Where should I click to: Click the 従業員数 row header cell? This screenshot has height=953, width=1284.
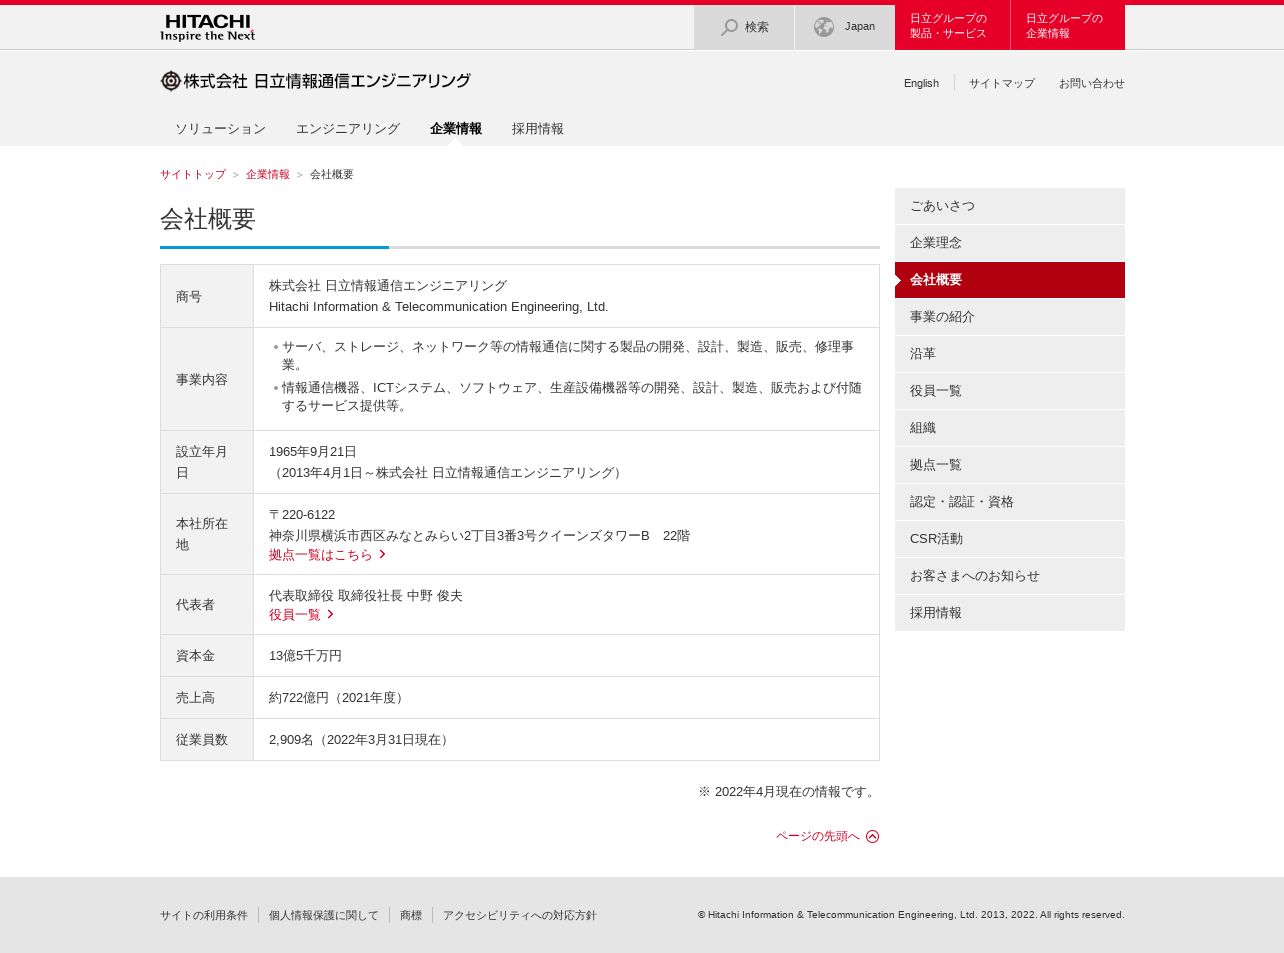click(207, 740)
